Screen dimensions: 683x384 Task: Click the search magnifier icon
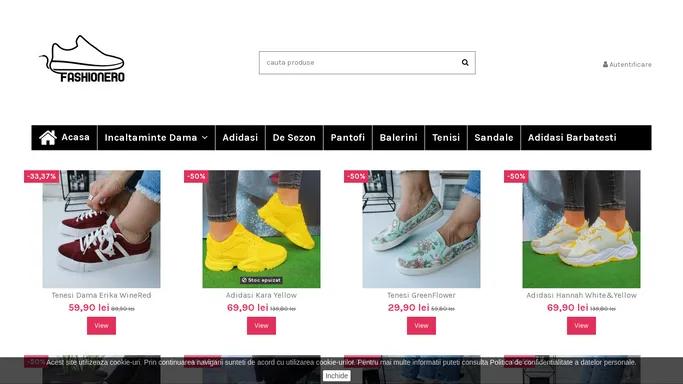click(x=465, y=62)
